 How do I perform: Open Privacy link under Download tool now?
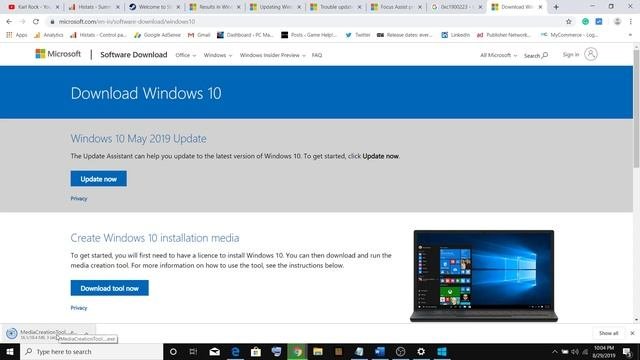[79, 308]
